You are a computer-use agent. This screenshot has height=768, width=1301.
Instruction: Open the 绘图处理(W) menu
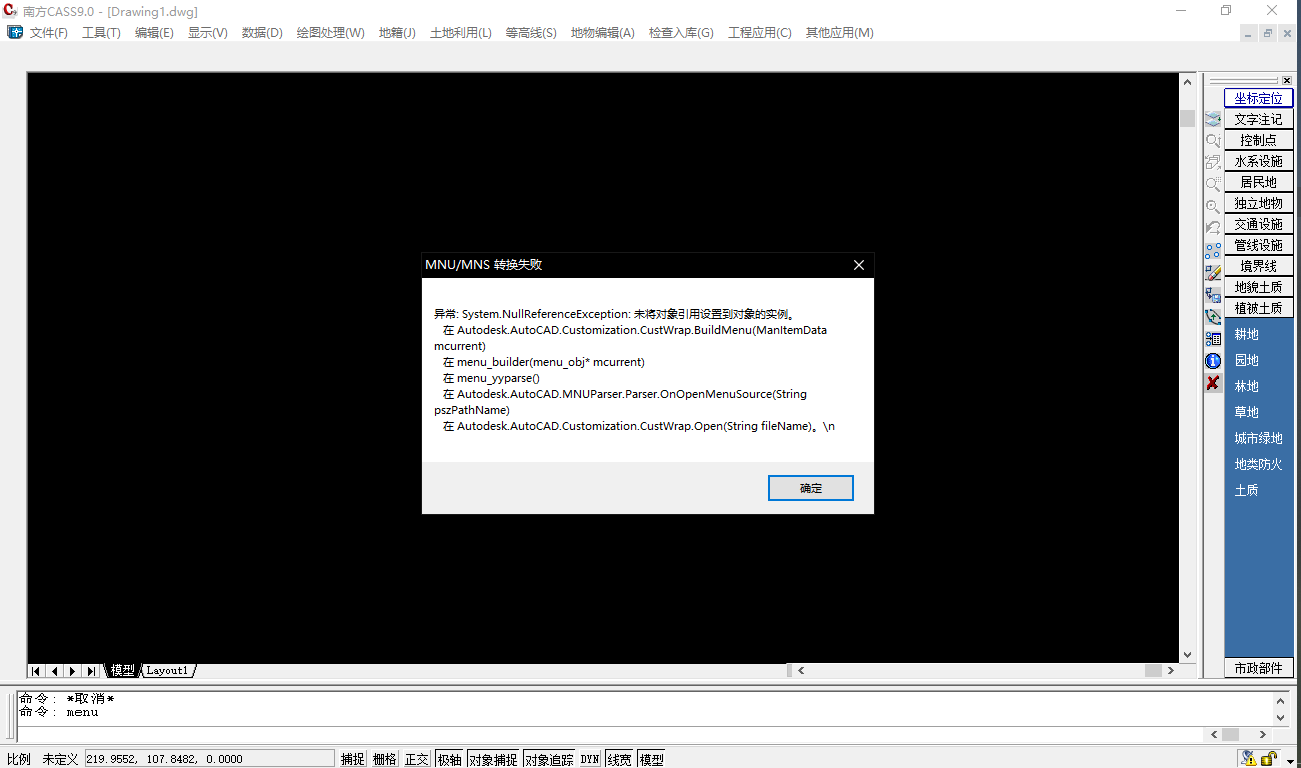click(x=330, y=33)
